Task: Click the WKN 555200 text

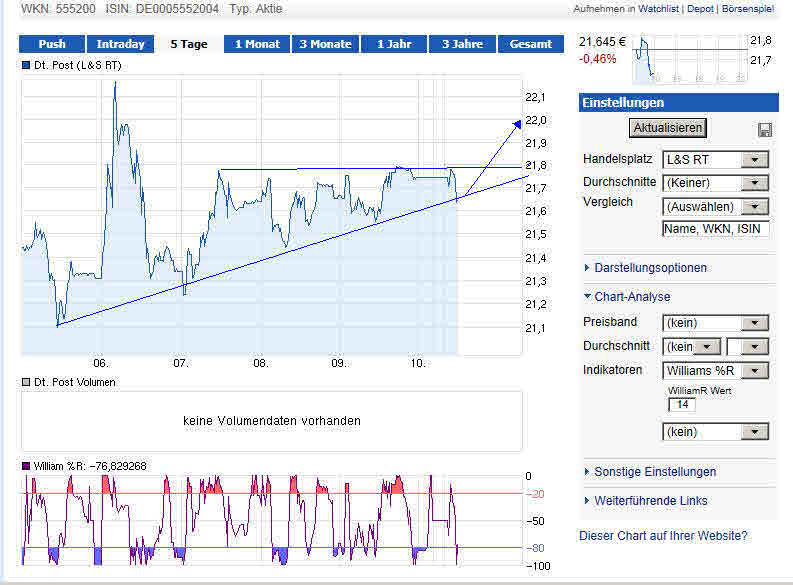Action: (x=58, y=9)
